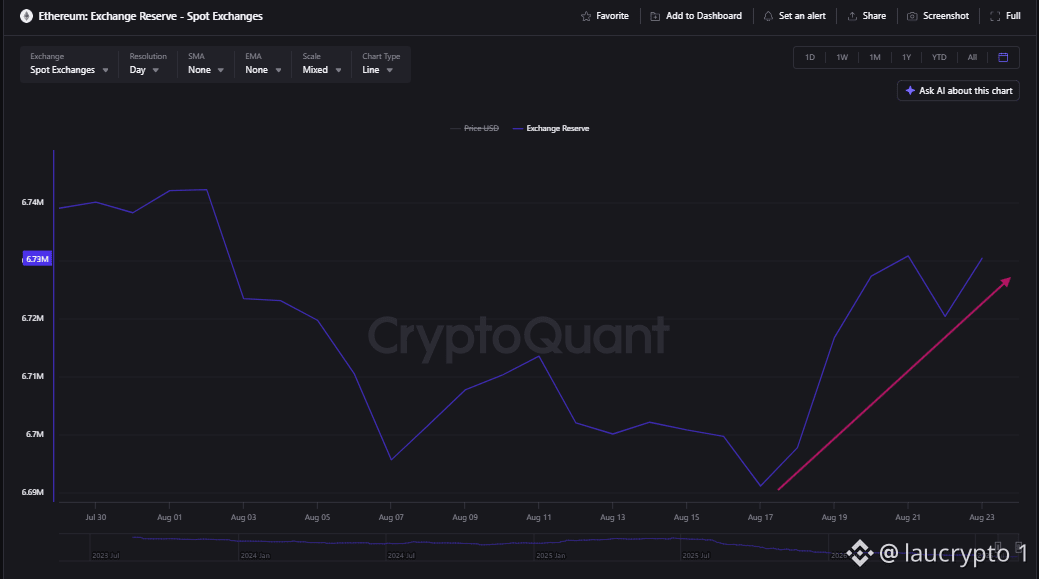Image resolution: width=1039 pixels, height=579 pixels.
Task: Click the AI sparkle icon
Action: pos(910,91)
